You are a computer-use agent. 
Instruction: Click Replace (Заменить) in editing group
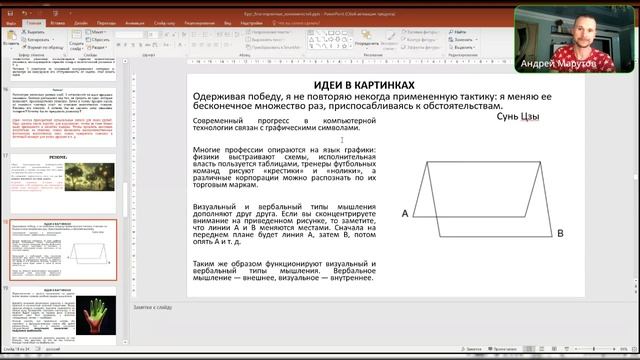460,40
